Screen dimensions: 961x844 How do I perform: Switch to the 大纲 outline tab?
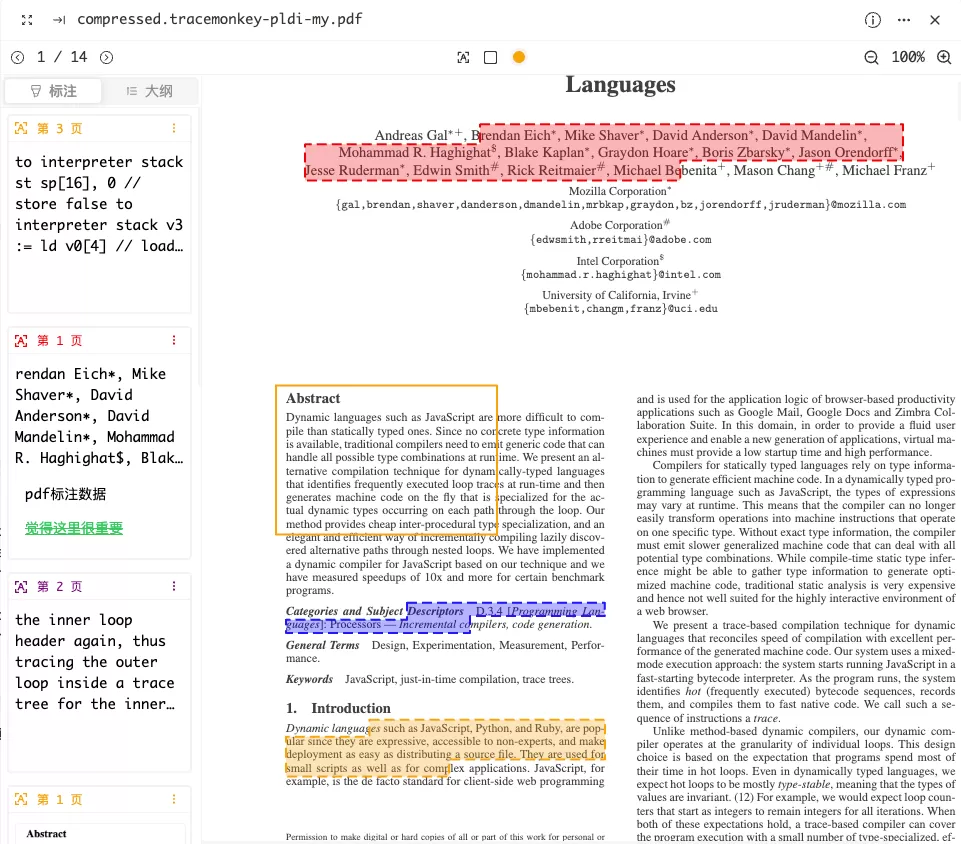149,91
